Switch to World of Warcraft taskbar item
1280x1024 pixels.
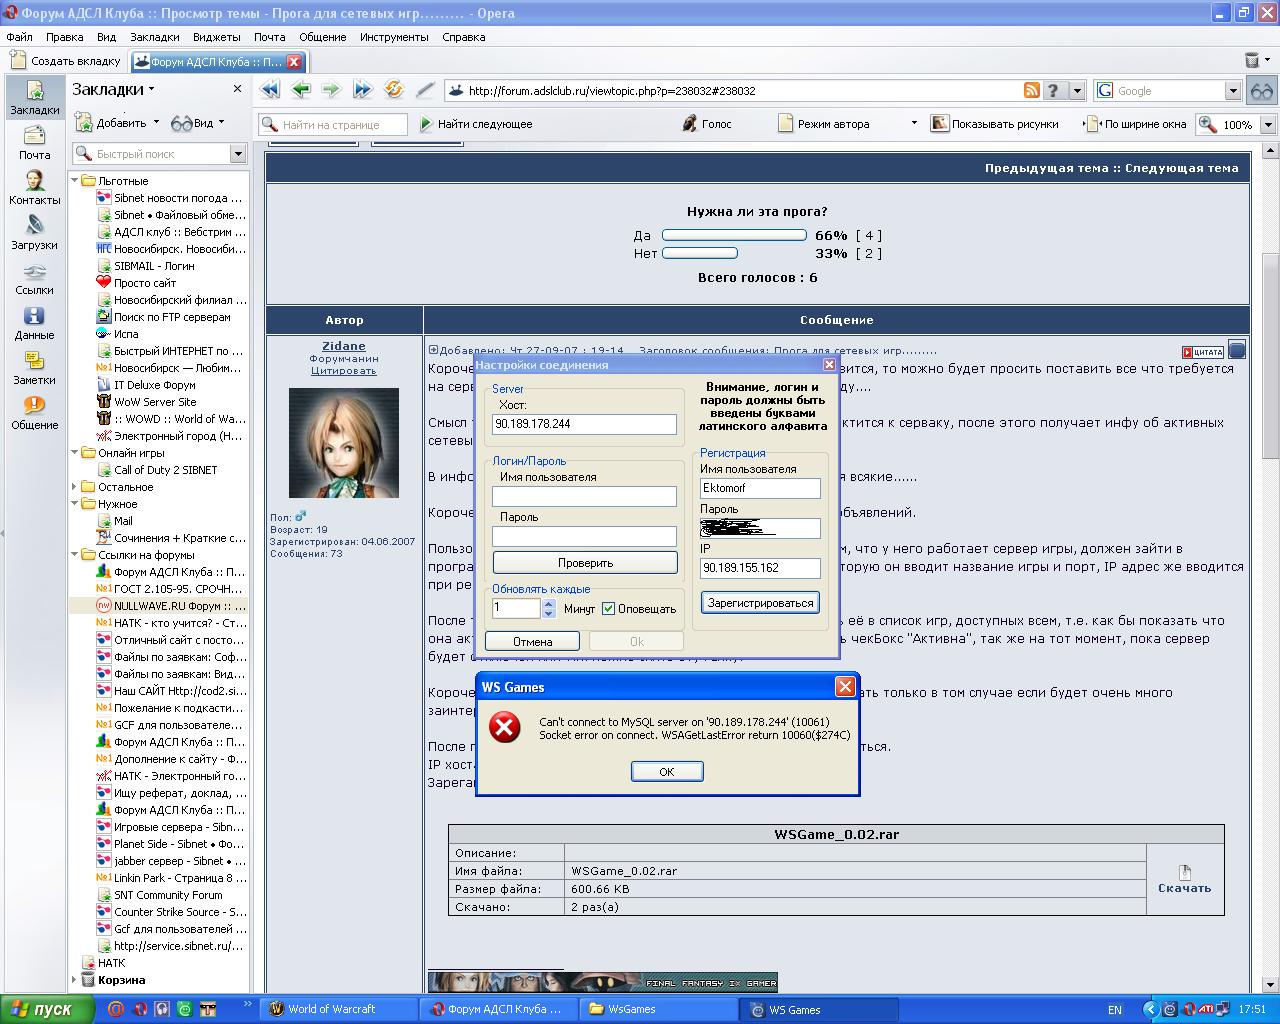click(337, 1009)
